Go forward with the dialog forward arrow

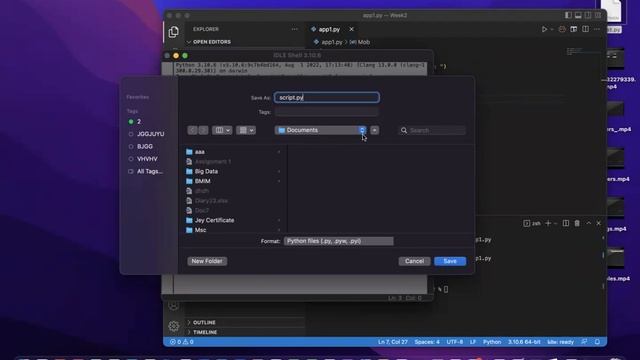(203, 130)
